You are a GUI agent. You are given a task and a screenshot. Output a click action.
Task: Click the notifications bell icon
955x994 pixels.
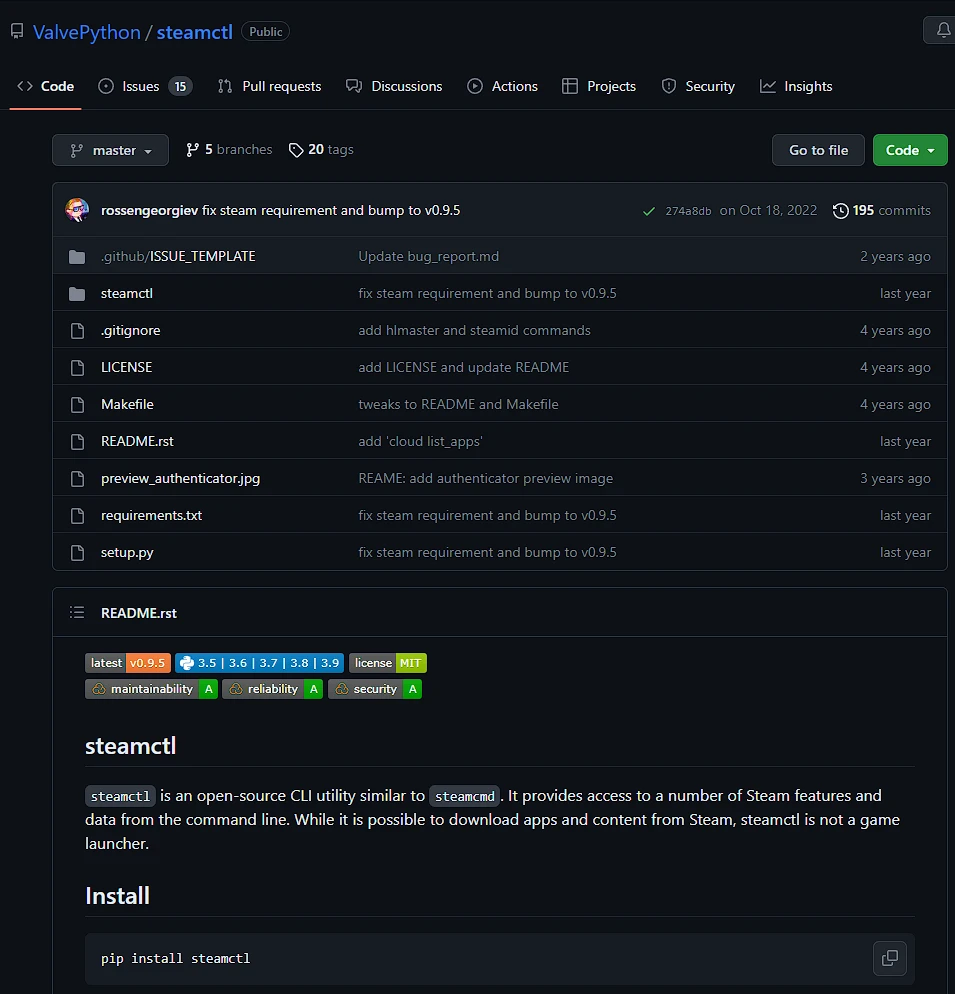(942, 31)
